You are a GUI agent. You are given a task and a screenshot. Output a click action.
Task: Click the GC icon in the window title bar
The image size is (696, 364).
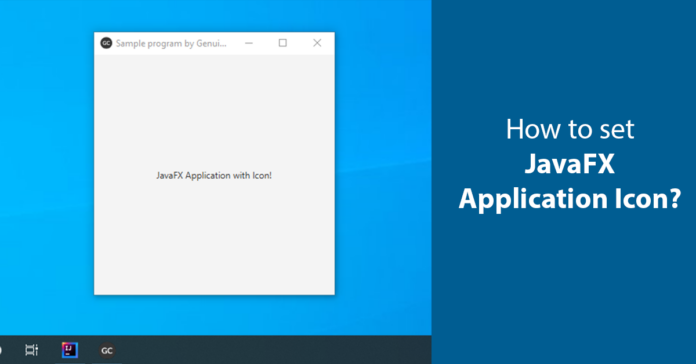tap(106, 43)
